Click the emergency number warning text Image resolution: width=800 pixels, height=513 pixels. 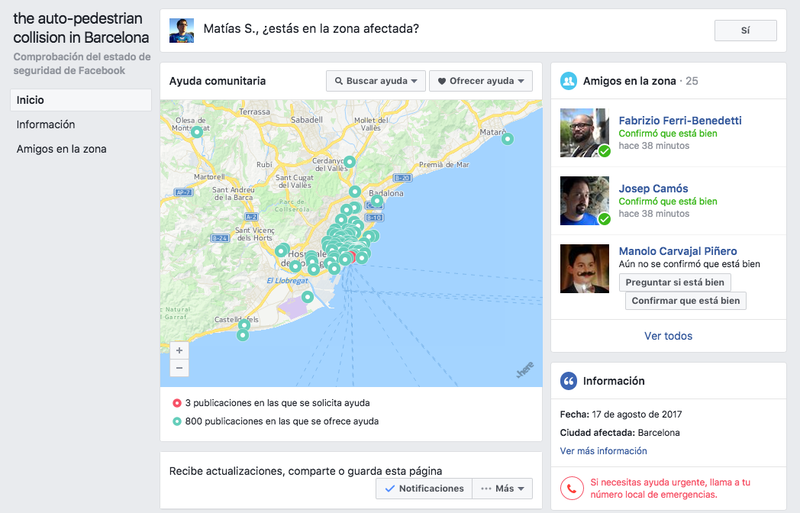670,488
